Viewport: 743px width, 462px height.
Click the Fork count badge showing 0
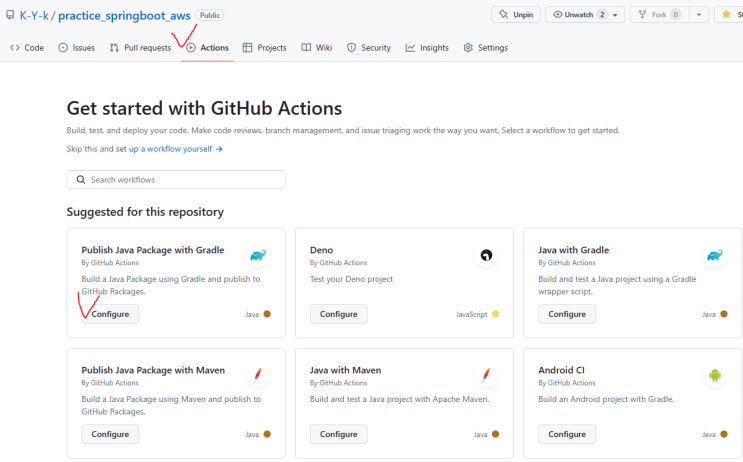click(x=675, y=15)
